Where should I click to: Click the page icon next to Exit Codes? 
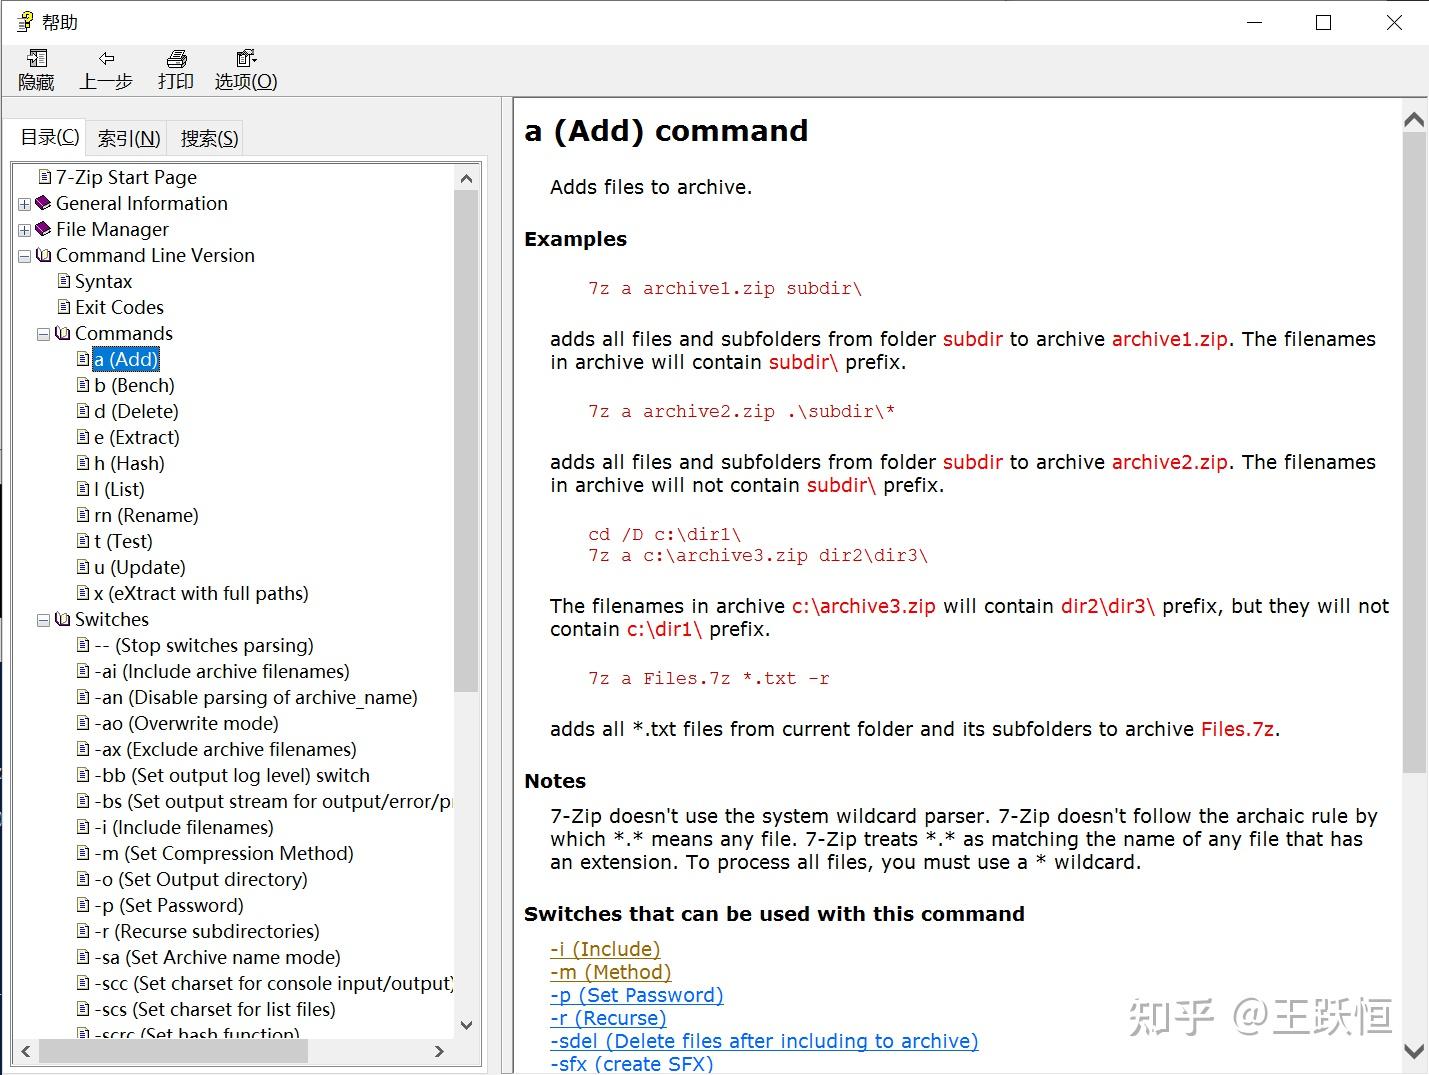point(64,307)
